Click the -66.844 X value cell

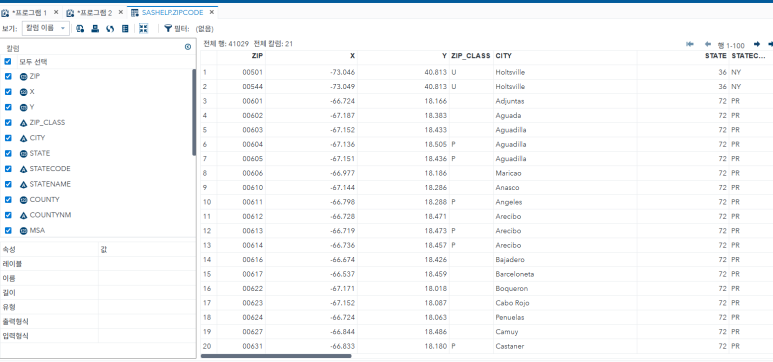pos(312,331)
